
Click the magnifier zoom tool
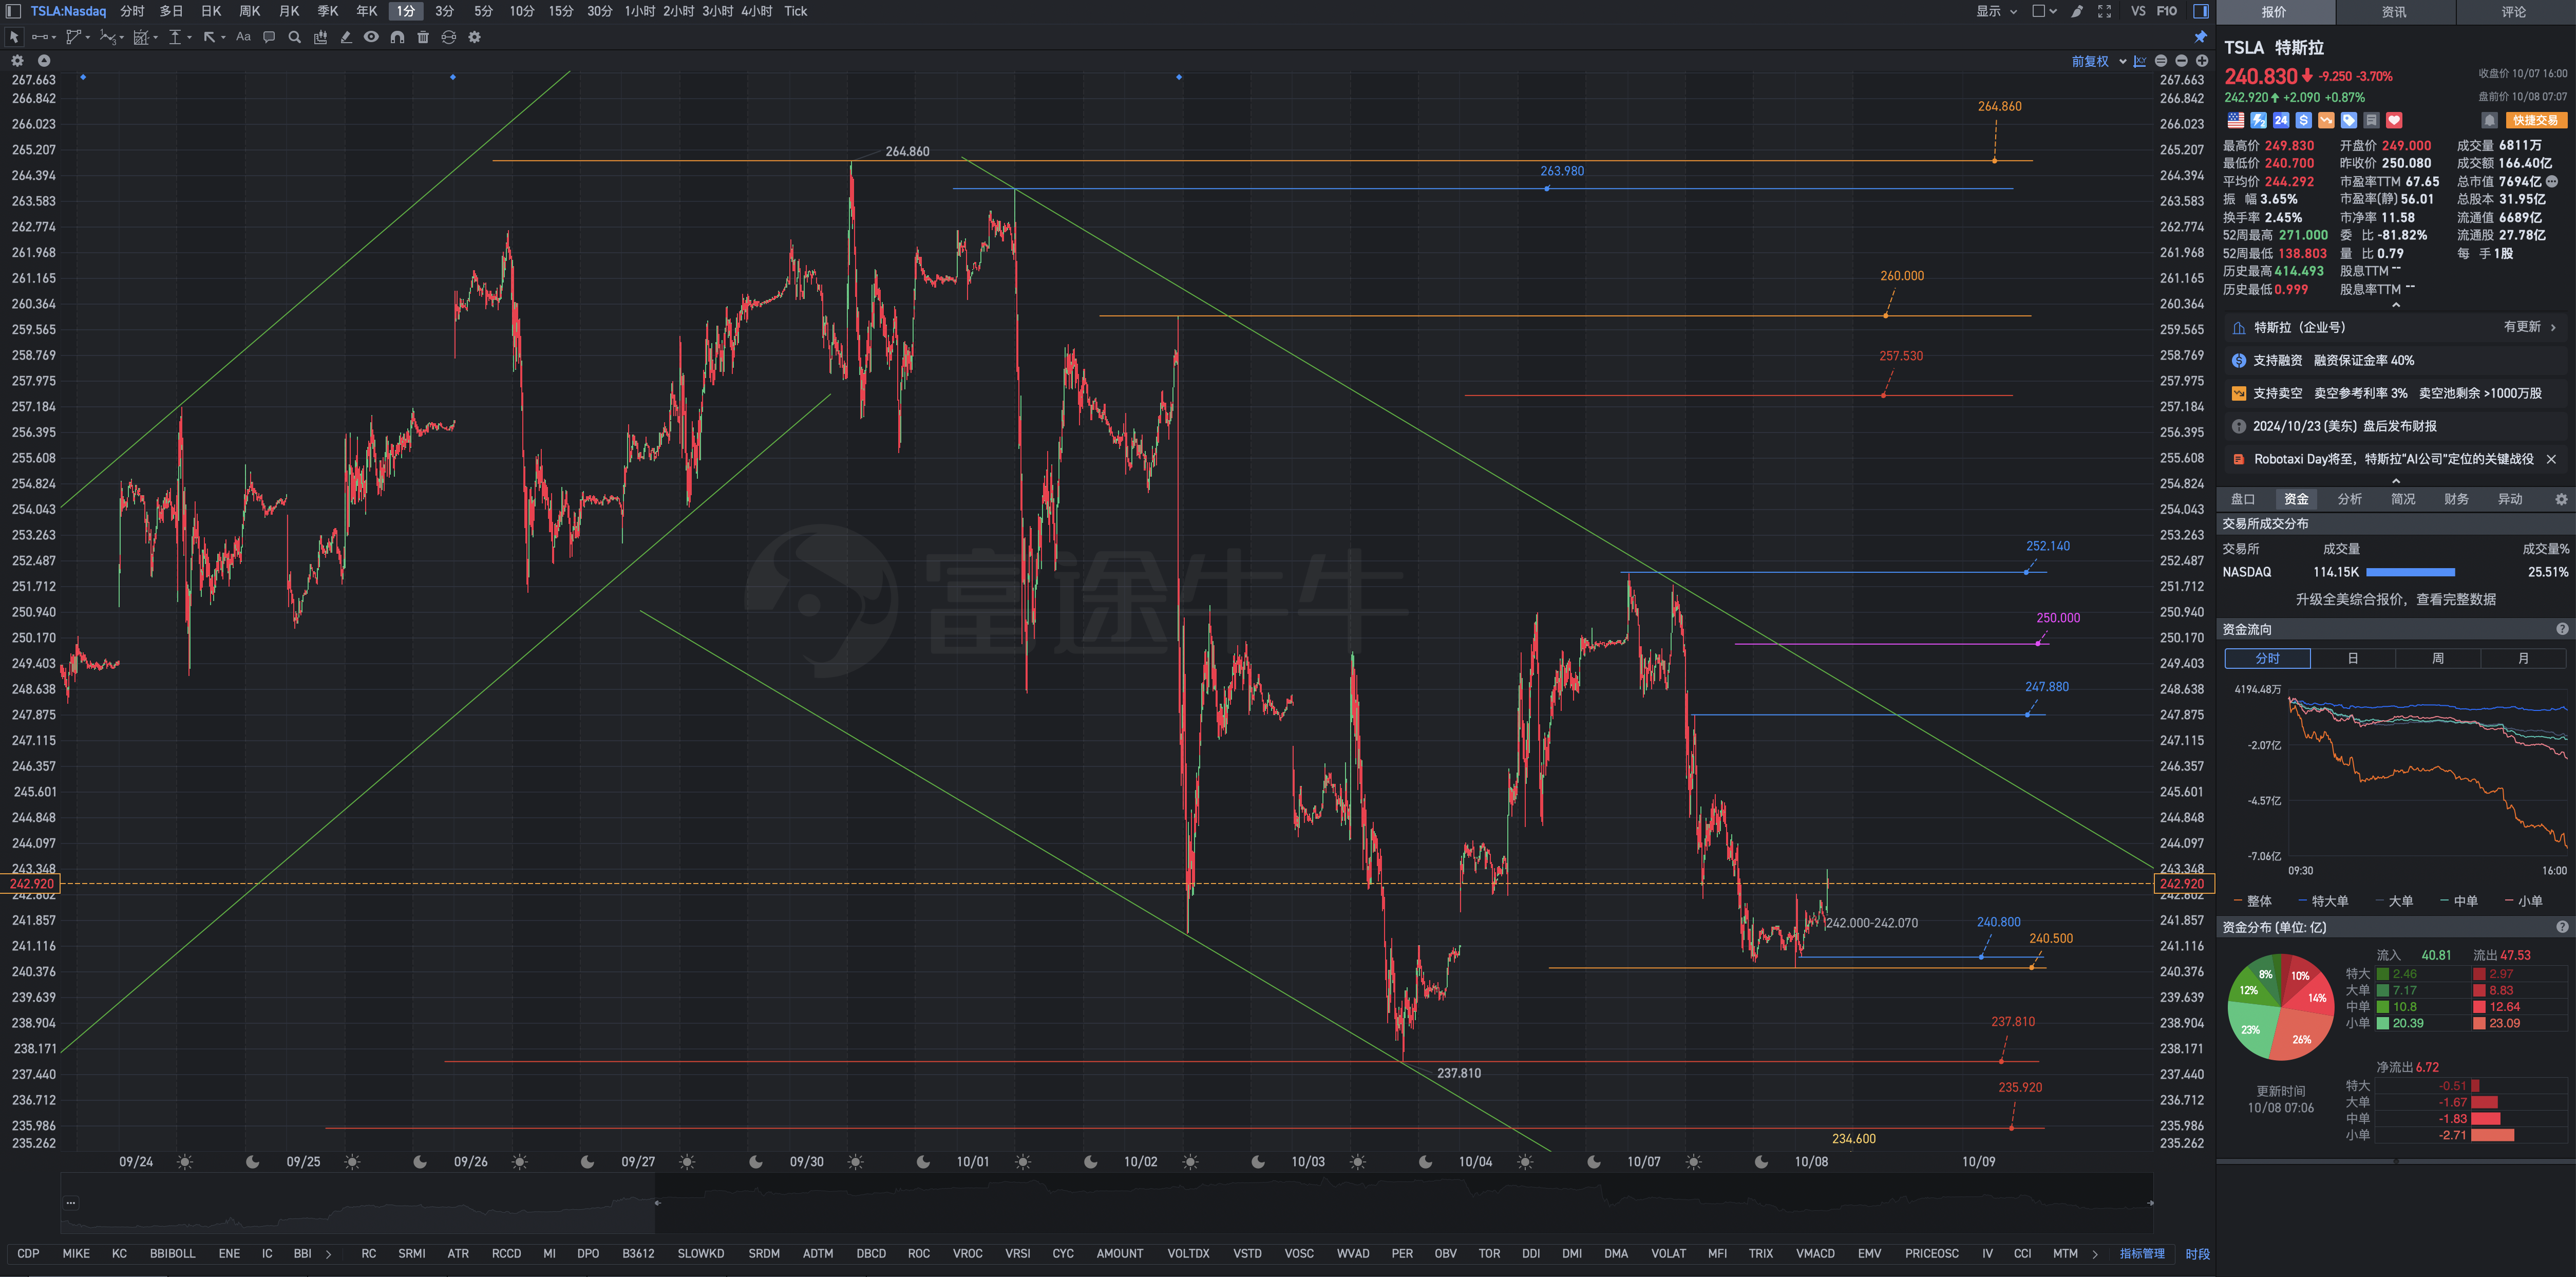coord(294,37)
